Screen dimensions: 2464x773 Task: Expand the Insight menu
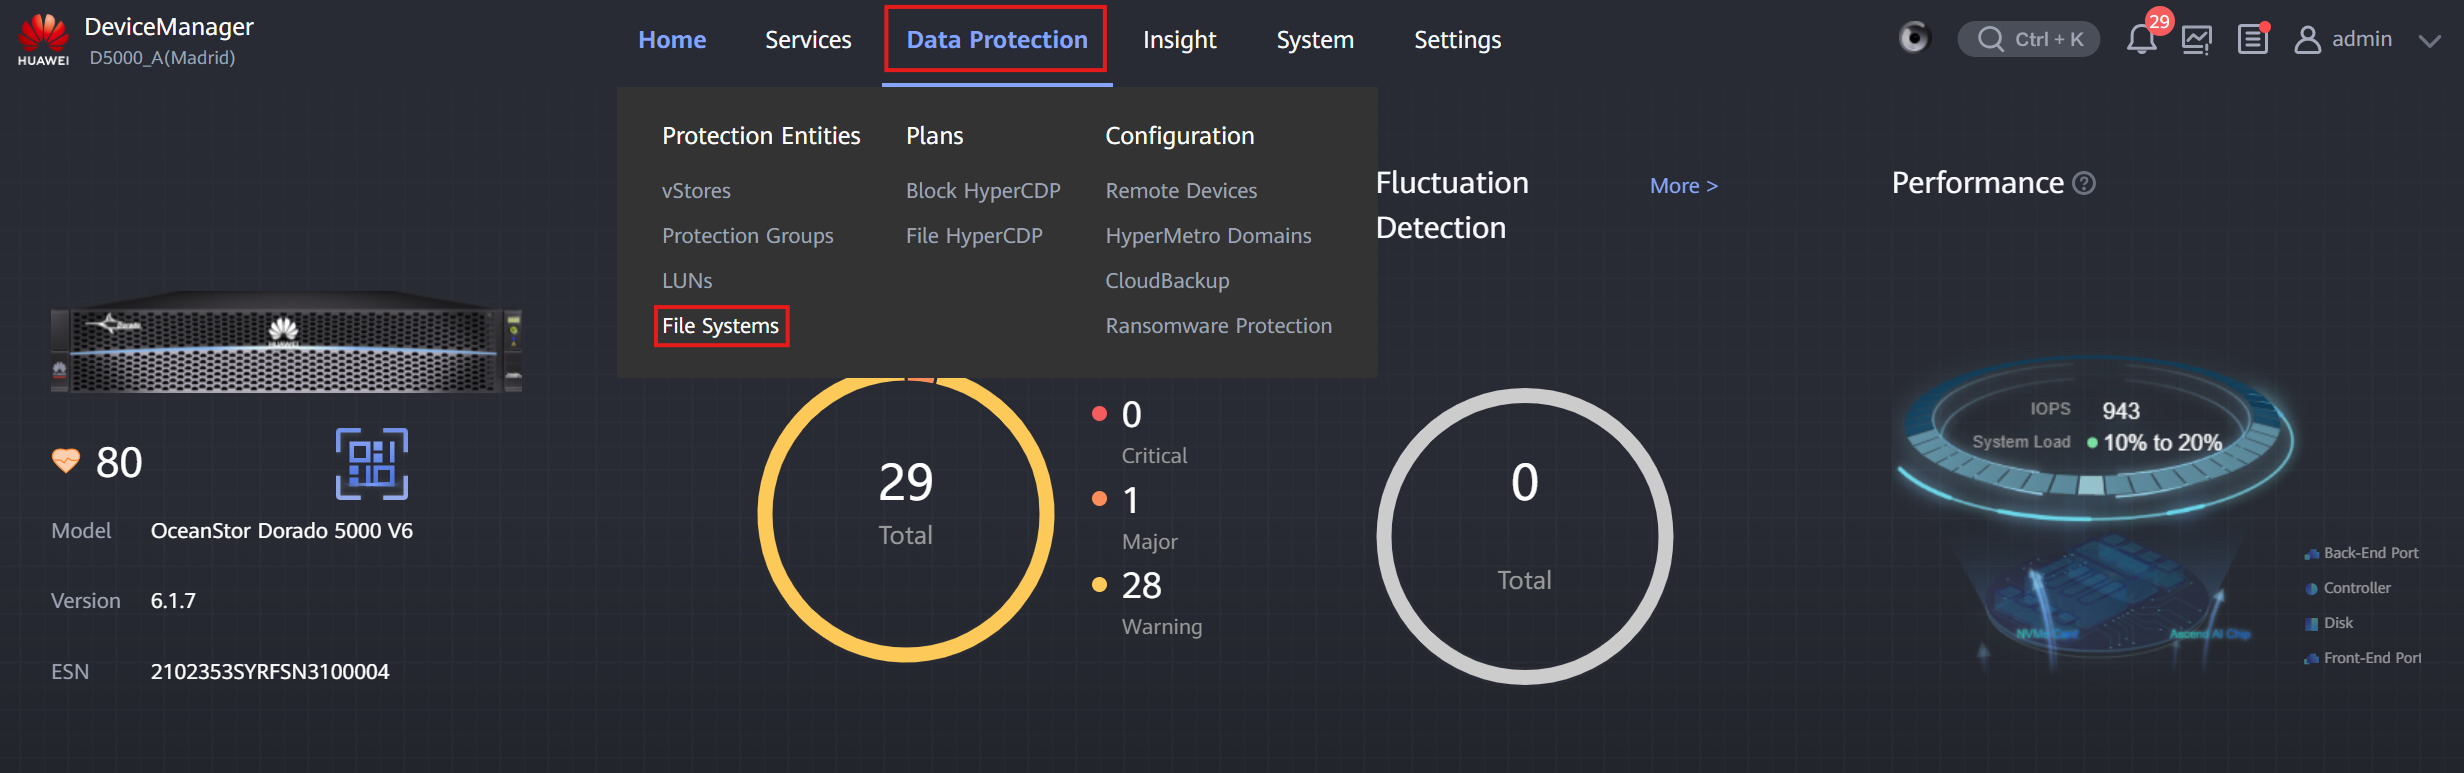pos(1179,39)
